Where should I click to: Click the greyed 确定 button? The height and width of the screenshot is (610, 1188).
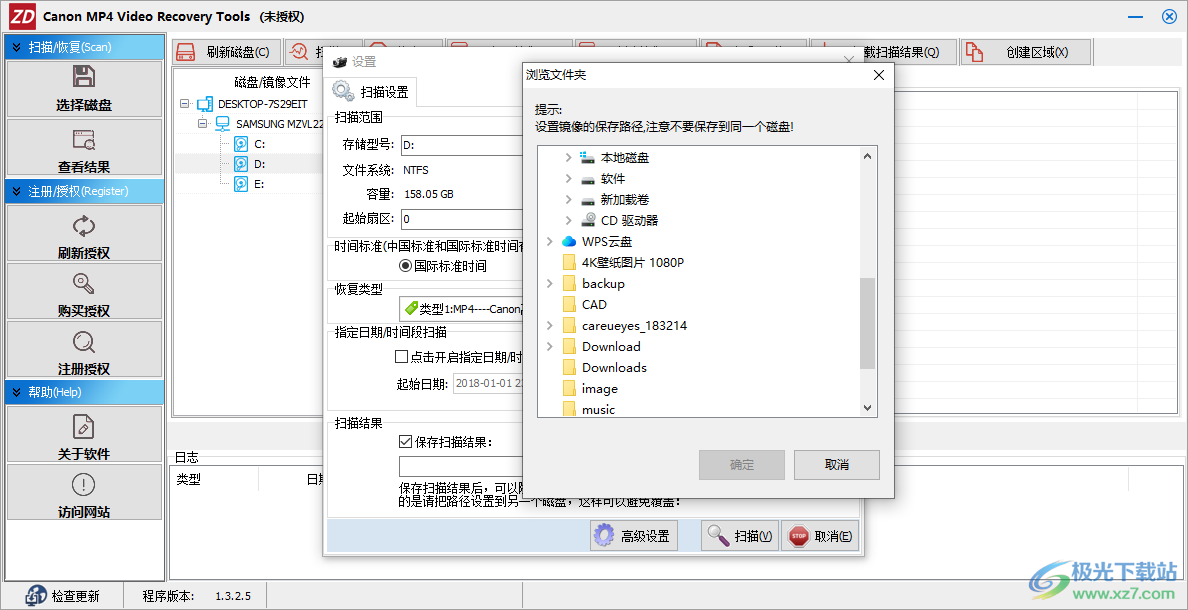742,465
